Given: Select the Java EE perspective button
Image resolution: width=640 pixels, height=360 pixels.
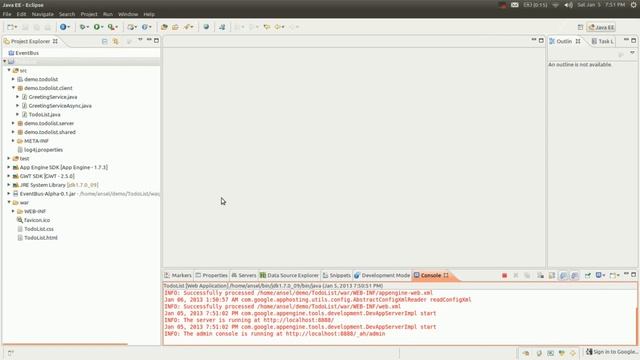Looking at the screenshot, I should click(x=601, y=27).
